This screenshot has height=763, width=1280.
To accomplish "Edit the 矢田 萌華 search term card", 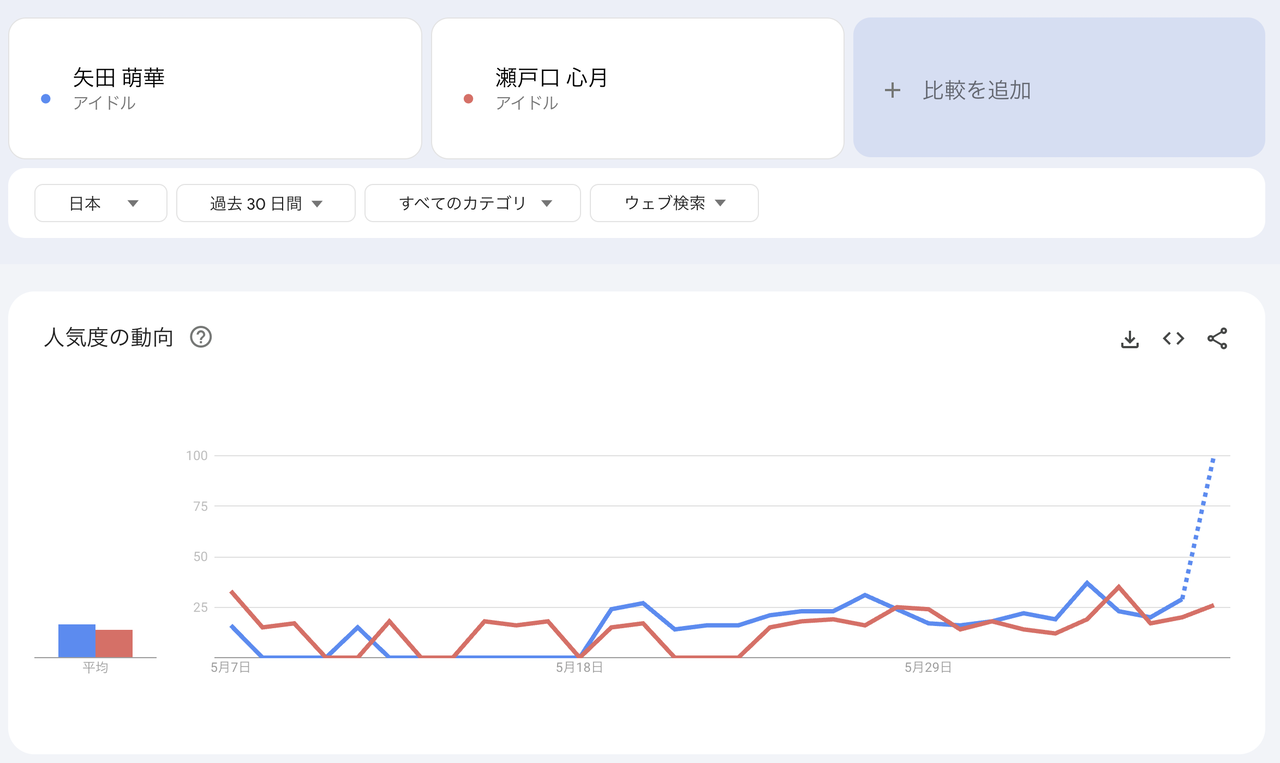I will 215,88.
